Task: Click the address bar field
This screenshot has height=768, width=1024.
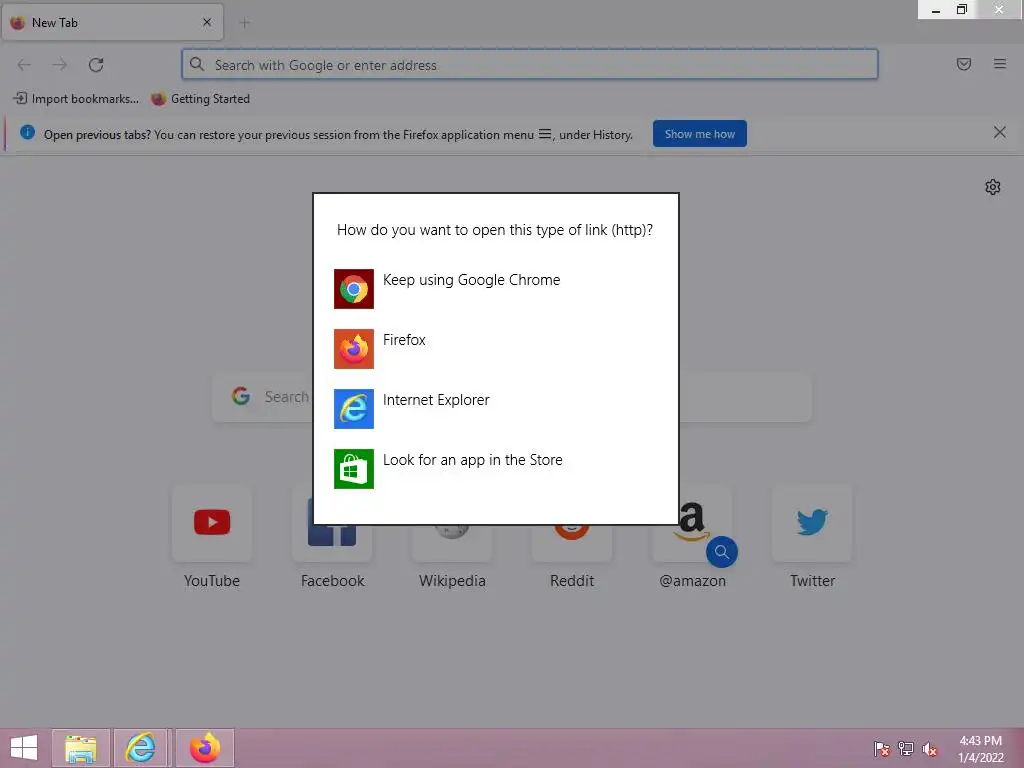Action: [530, 65]
